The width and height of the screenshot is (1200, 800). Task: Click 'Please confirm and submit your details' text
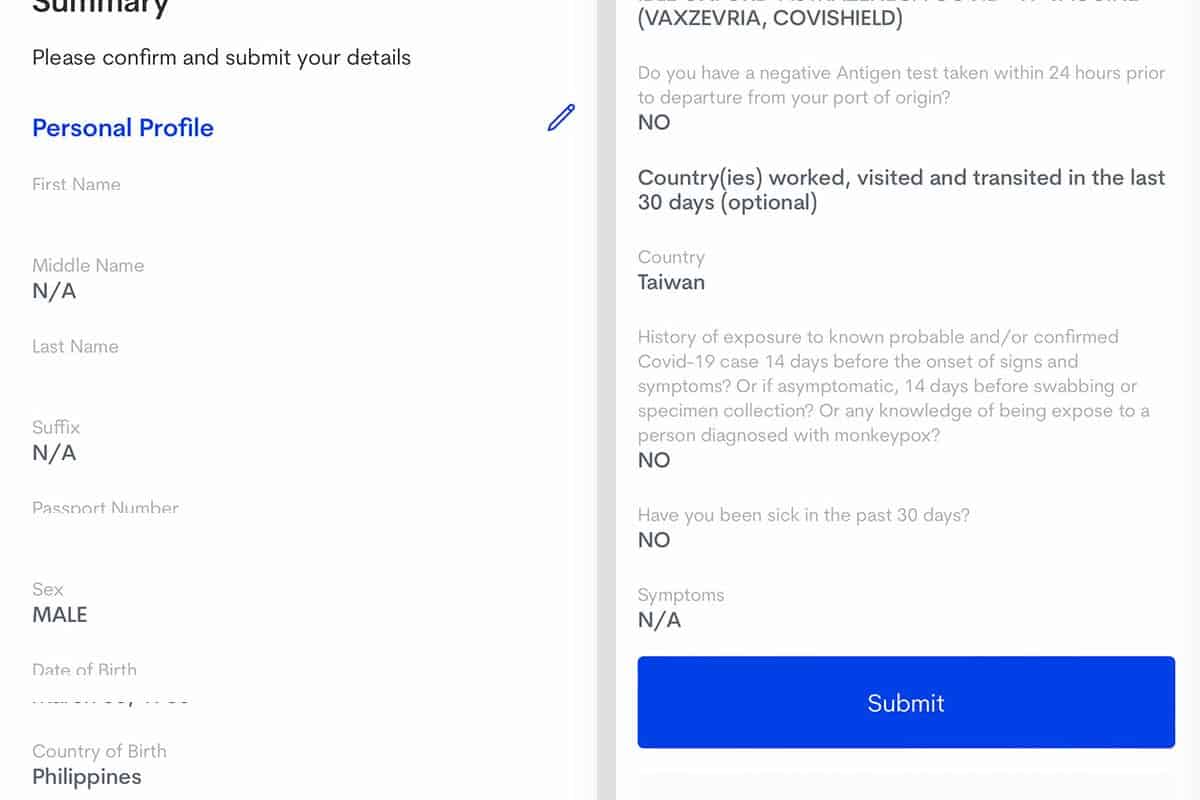pos(221,57)
